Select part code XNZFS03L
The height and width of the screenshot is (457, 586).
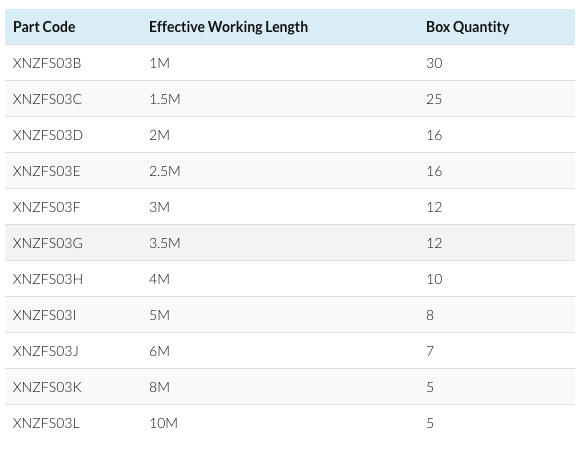point(46,423)
